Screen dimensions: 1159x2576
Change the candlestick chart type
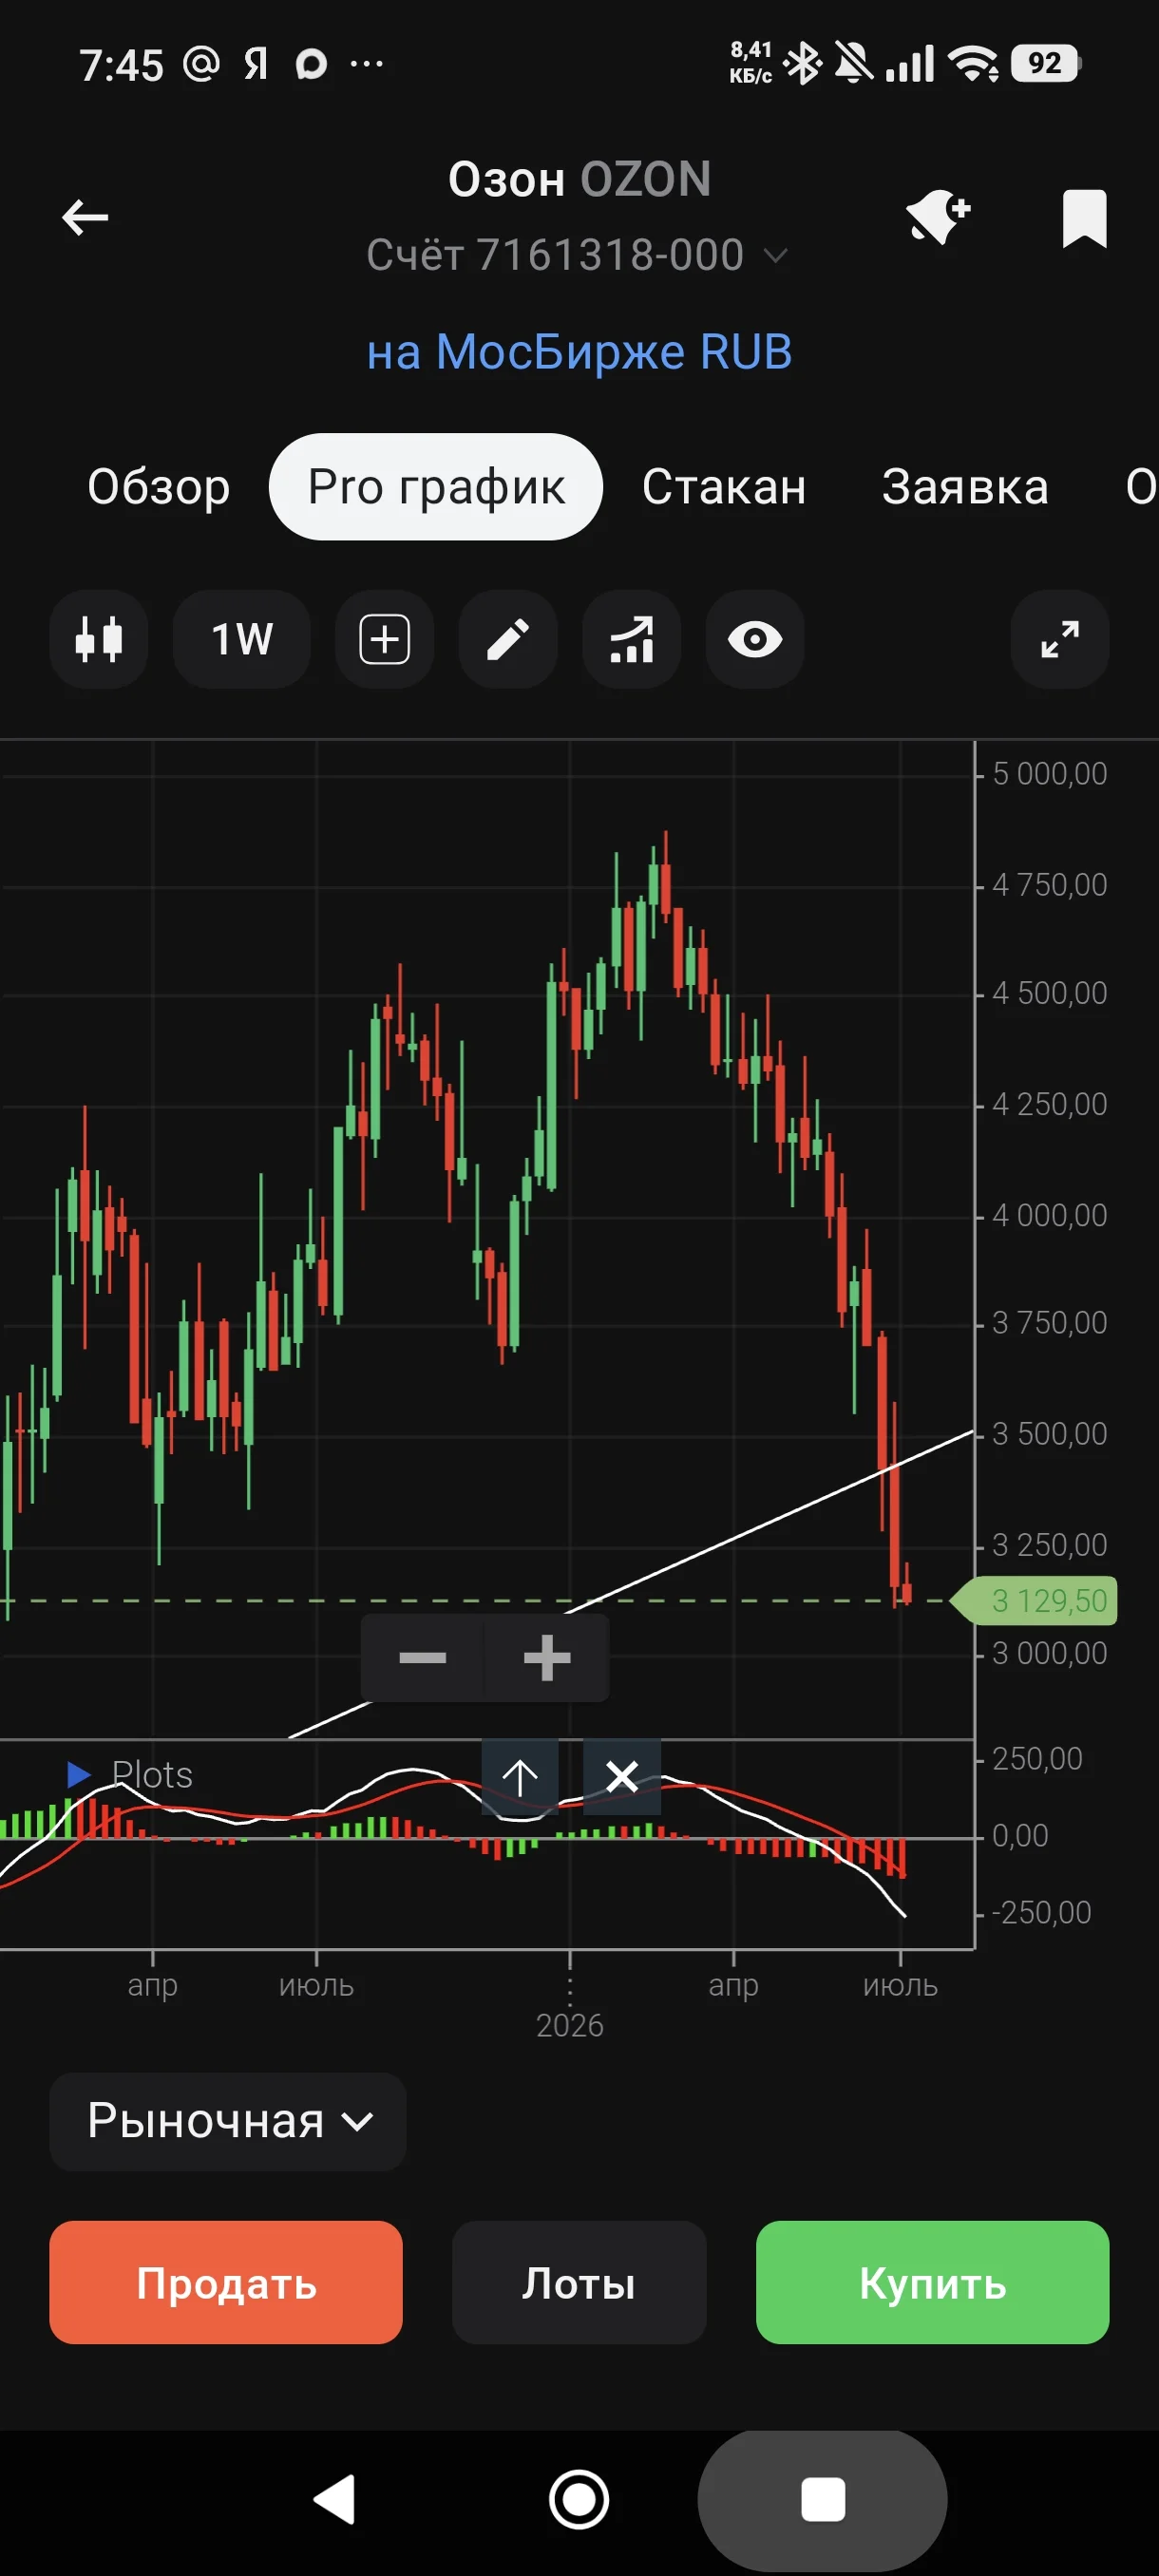(99, 639)
